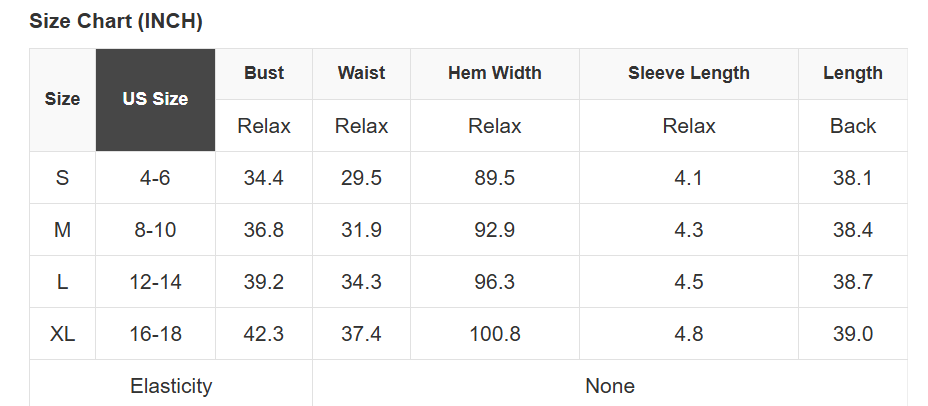Select size L row label
Image resolution: width=928 pixels, height=406 pixels.
click(x=62, y=282)
